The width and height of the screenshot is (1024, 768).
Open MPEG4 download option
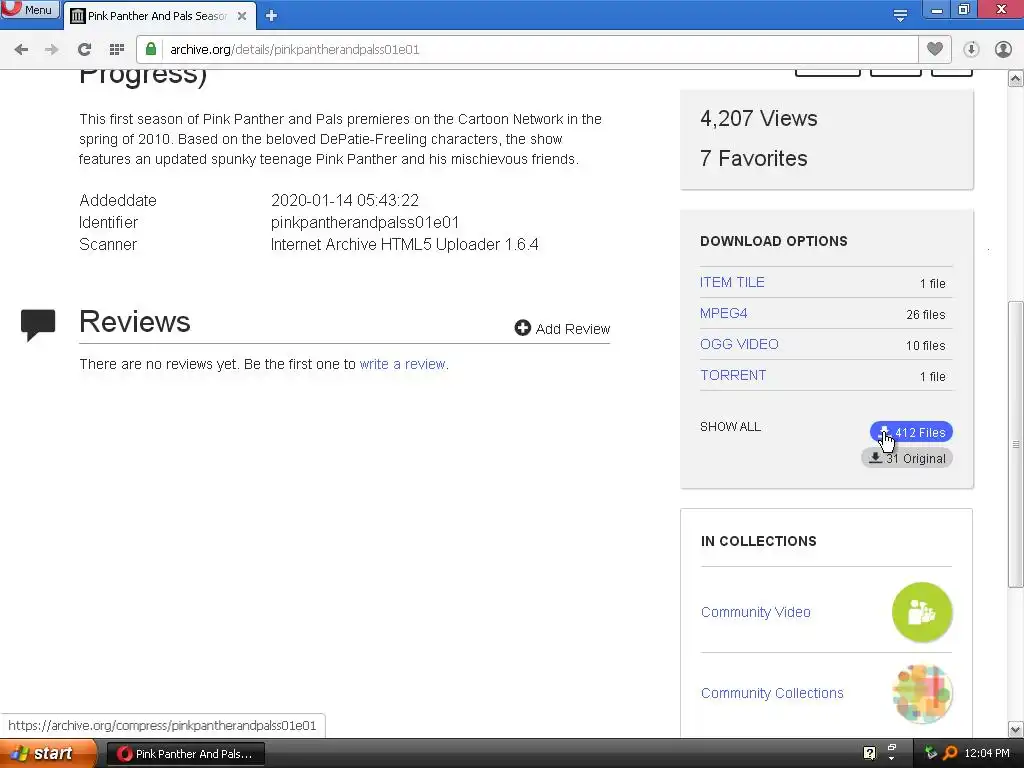coord(723,313)
